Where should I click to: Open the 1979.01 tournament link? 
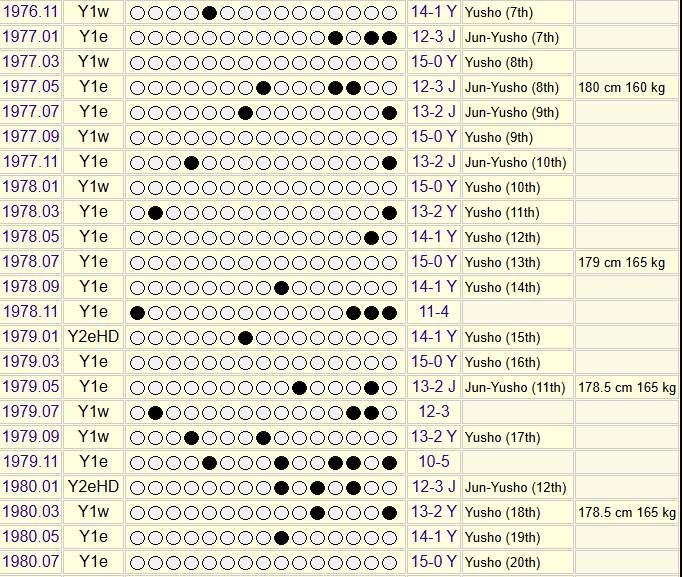coord(30,337)
